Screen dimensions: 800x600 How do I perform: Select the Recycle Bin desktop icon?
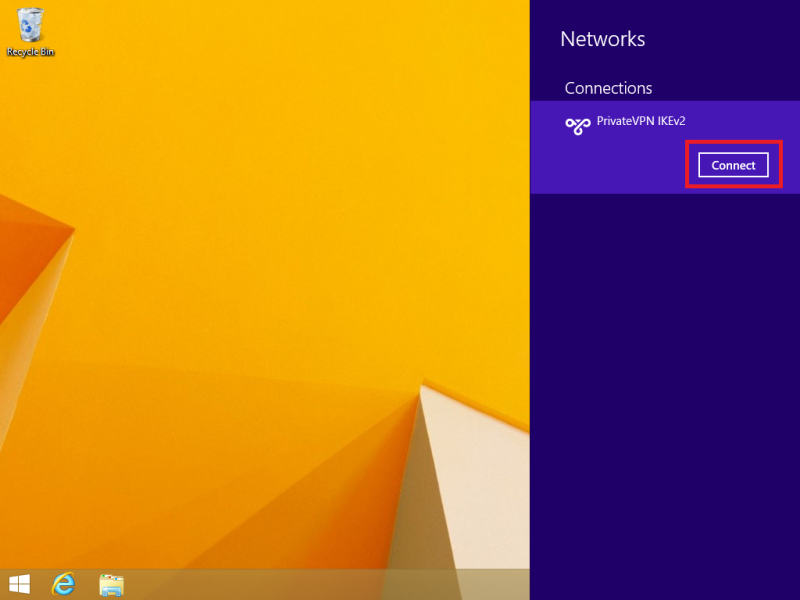pos(30,25)
